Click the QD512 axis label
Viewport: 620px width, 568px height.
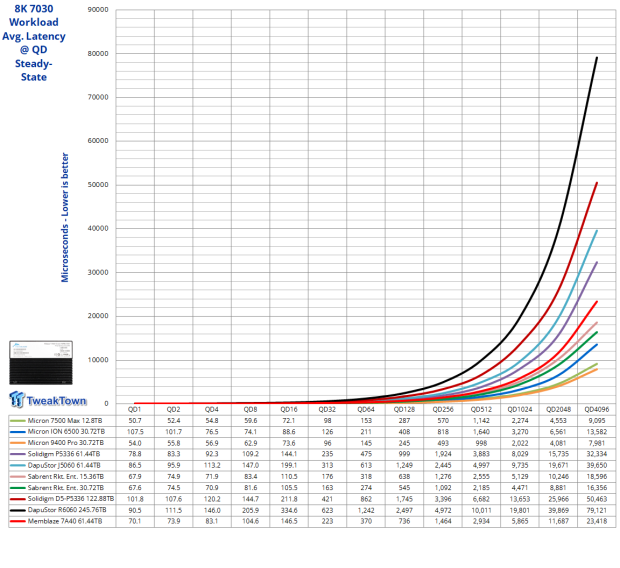481,409
